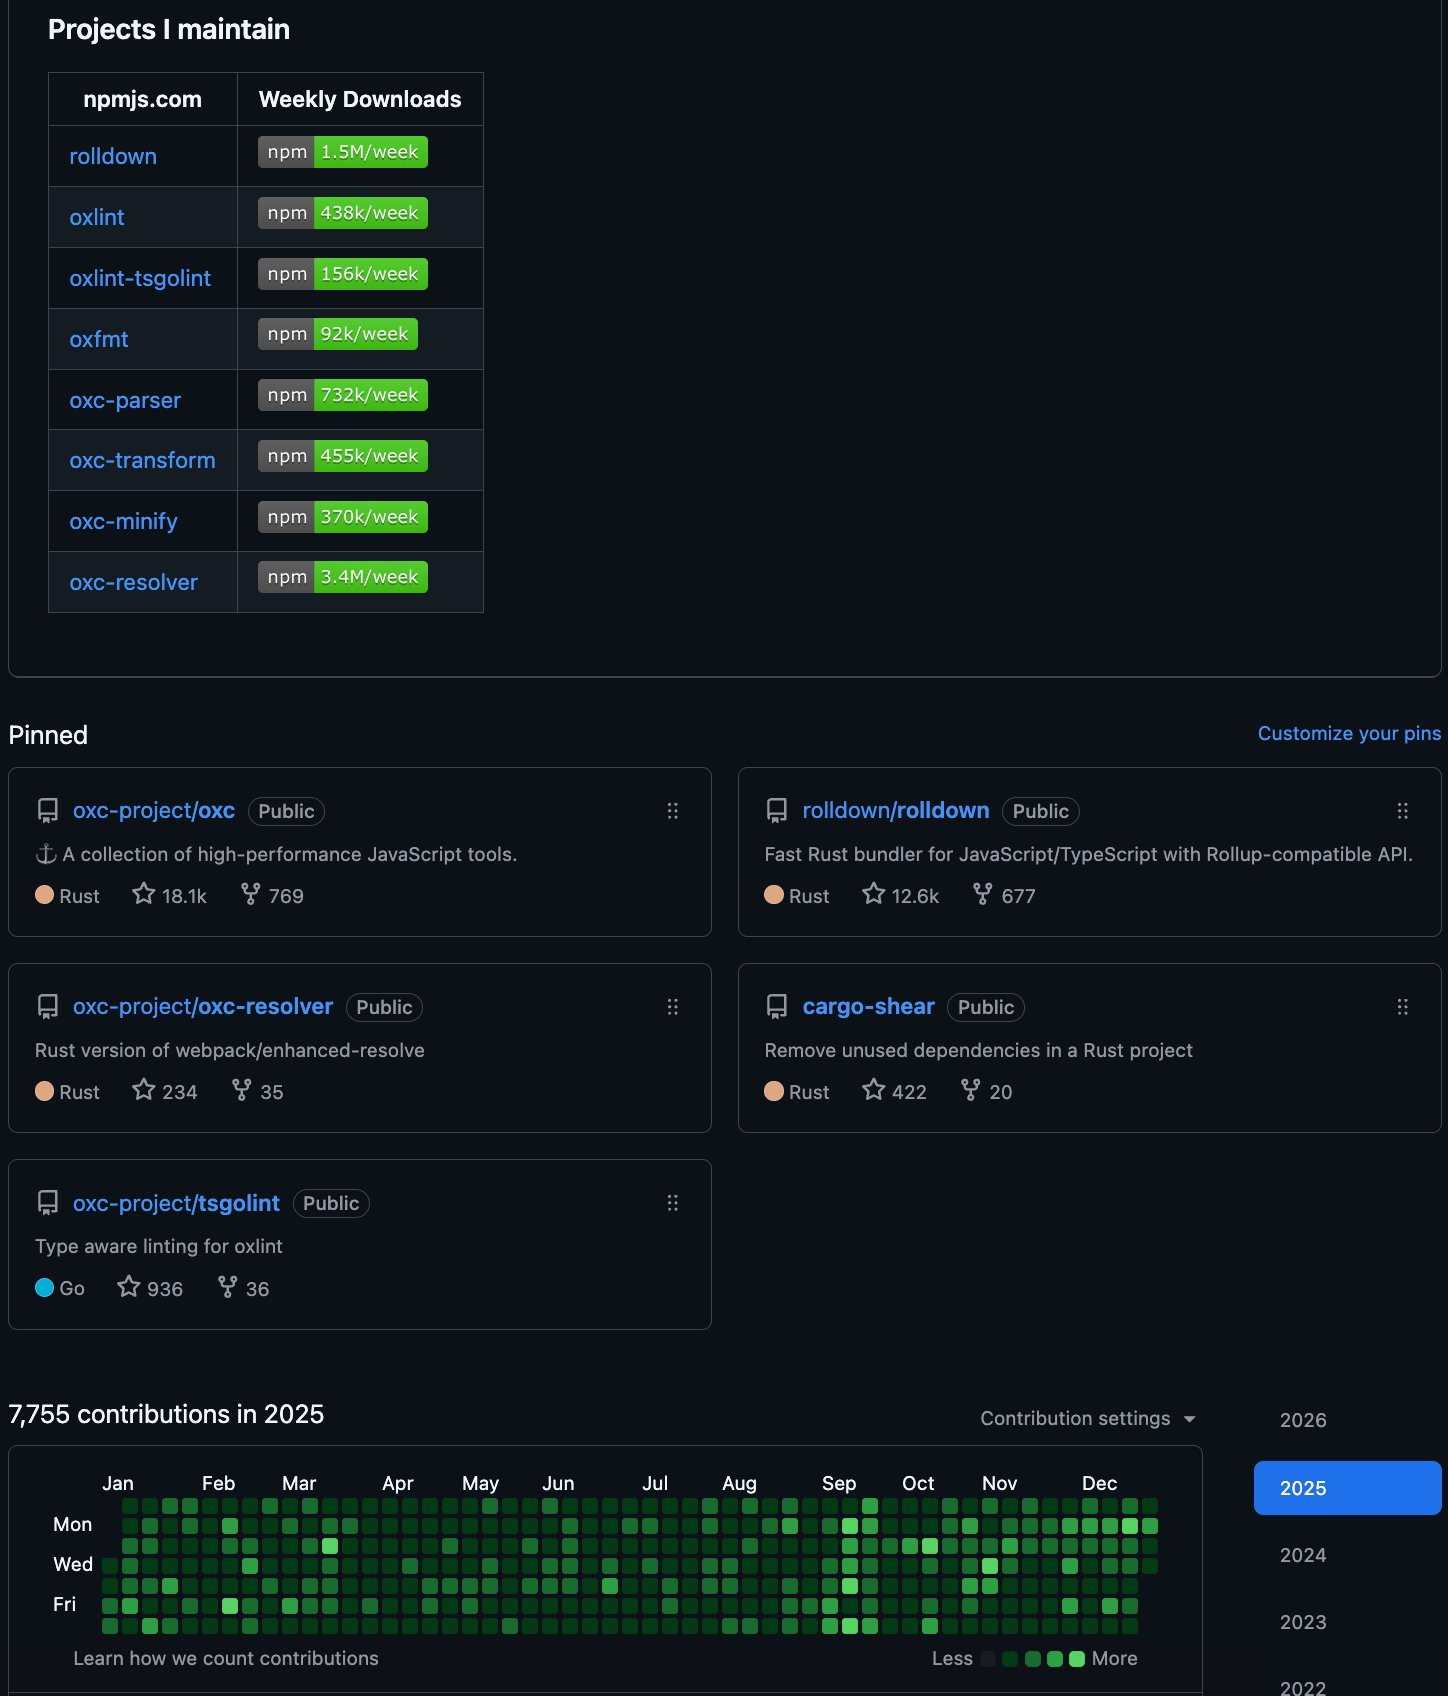Image resolution: width=1448 pixels, height=1696 pixels.
Task: Open Learn how we count contributions
Action: (226, 1658)
